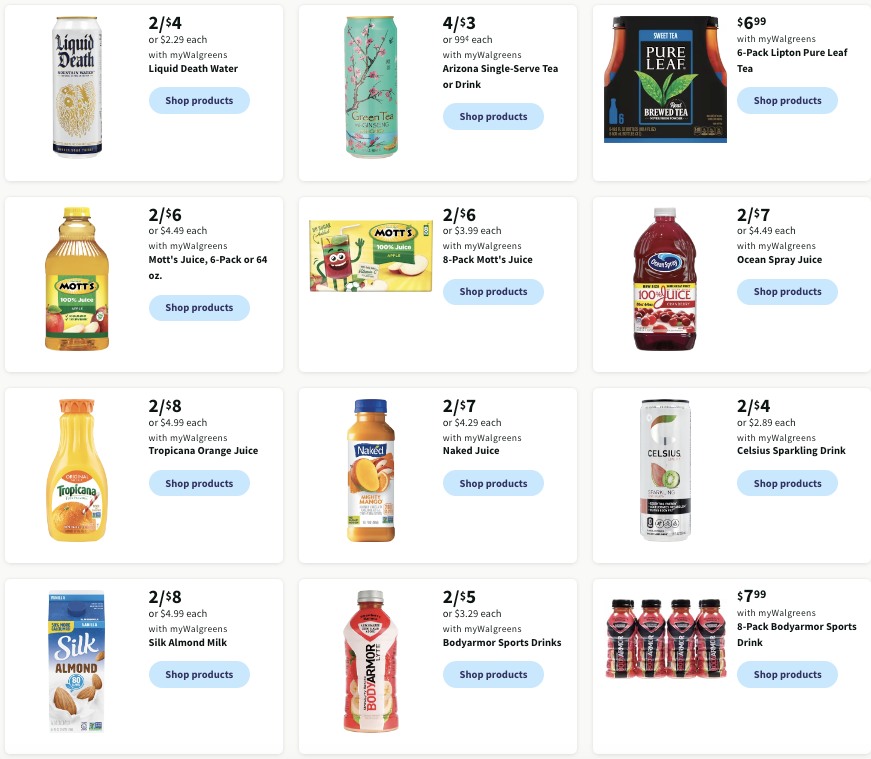Click Shop products for 8-Pack Mott's Juice
Screen dimensions: 871x759
click(x=493, y=291)
